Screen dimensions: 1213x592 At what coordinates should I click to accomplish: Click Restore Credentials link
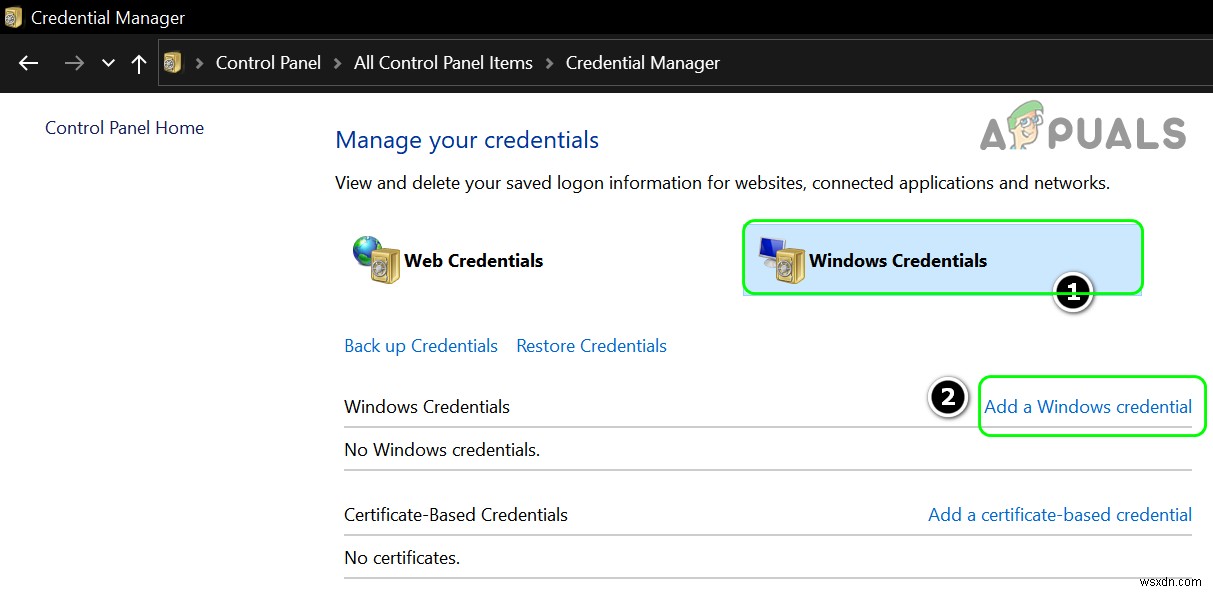pyautogui.click(x=591, y=346)
